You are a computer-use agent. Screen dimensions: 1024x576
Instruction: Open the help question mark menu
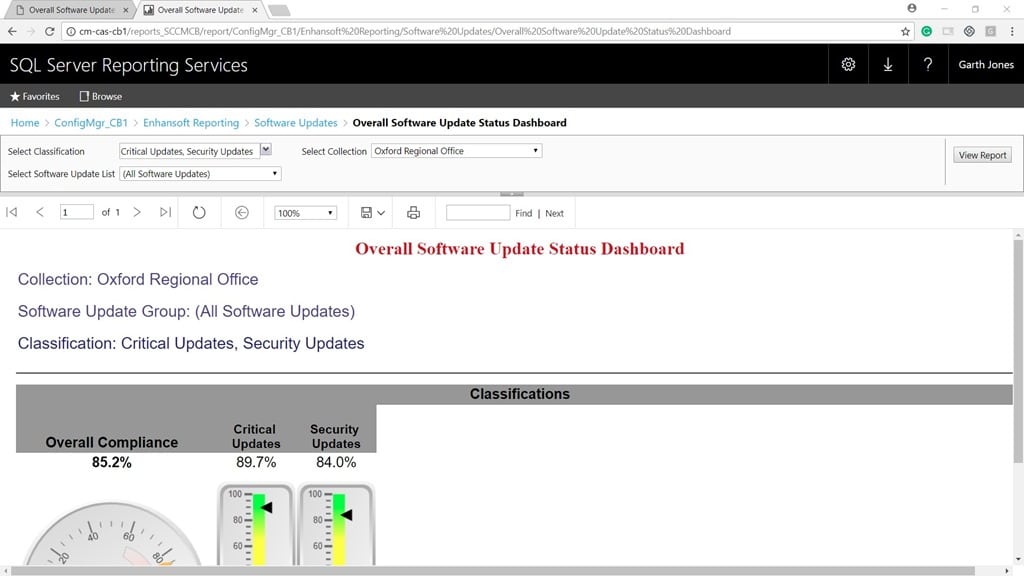pyautogui.click(x=928, y=65)
